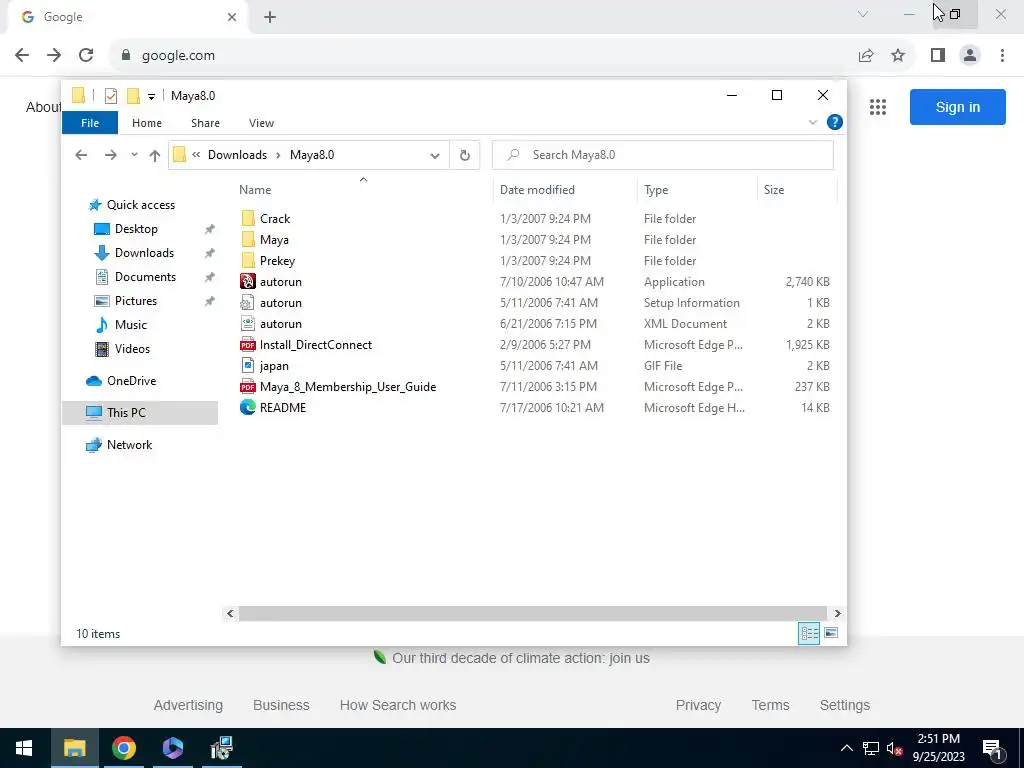Expand the address bar history dropdown
This screenshot has height=768, width=1024.
click(x=434, y=155)
